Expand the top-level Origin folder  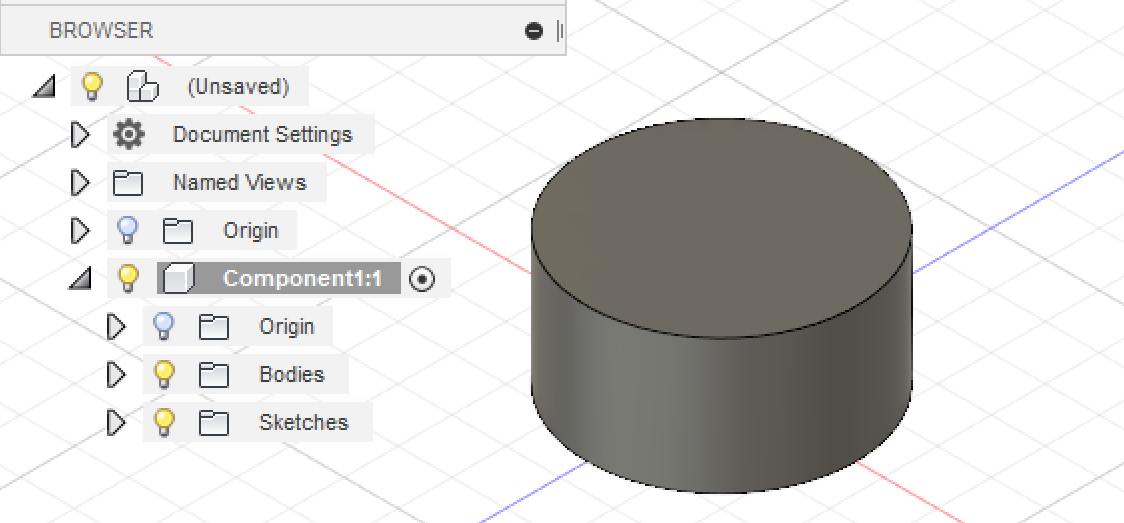point(80,231)
